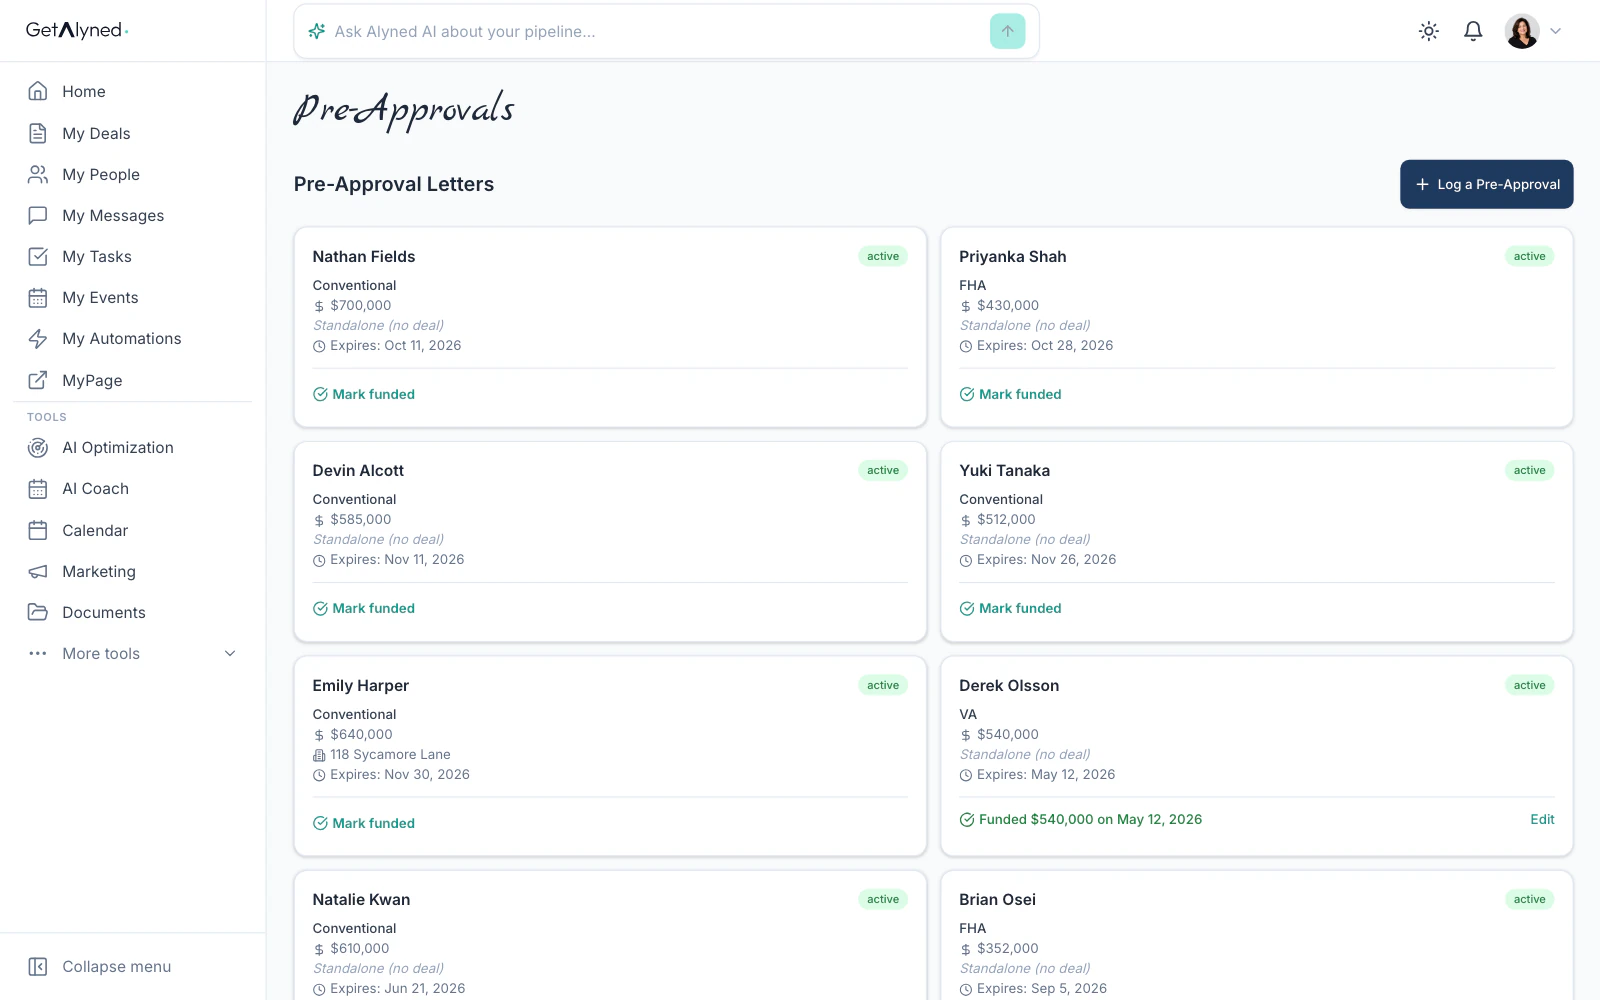Image resolution: width=1600 pixels, height=1000 pixels.
Task: Mark Yuki Tanaka pre-approval funded
Action: point(1010,608)
